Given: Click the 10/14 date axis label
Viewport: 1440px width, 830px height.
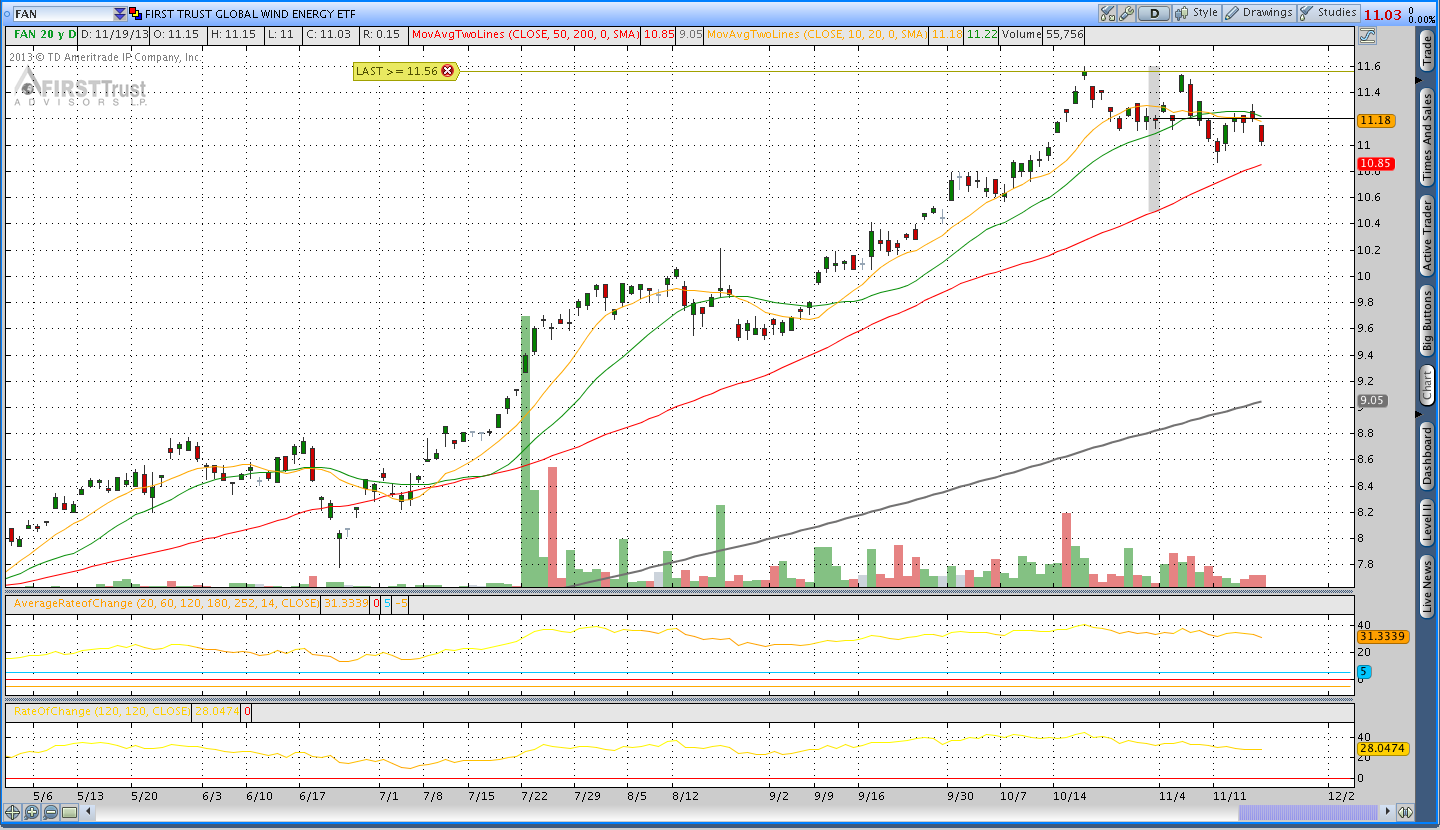Looking at the screenshot, I should (1070, 796).
